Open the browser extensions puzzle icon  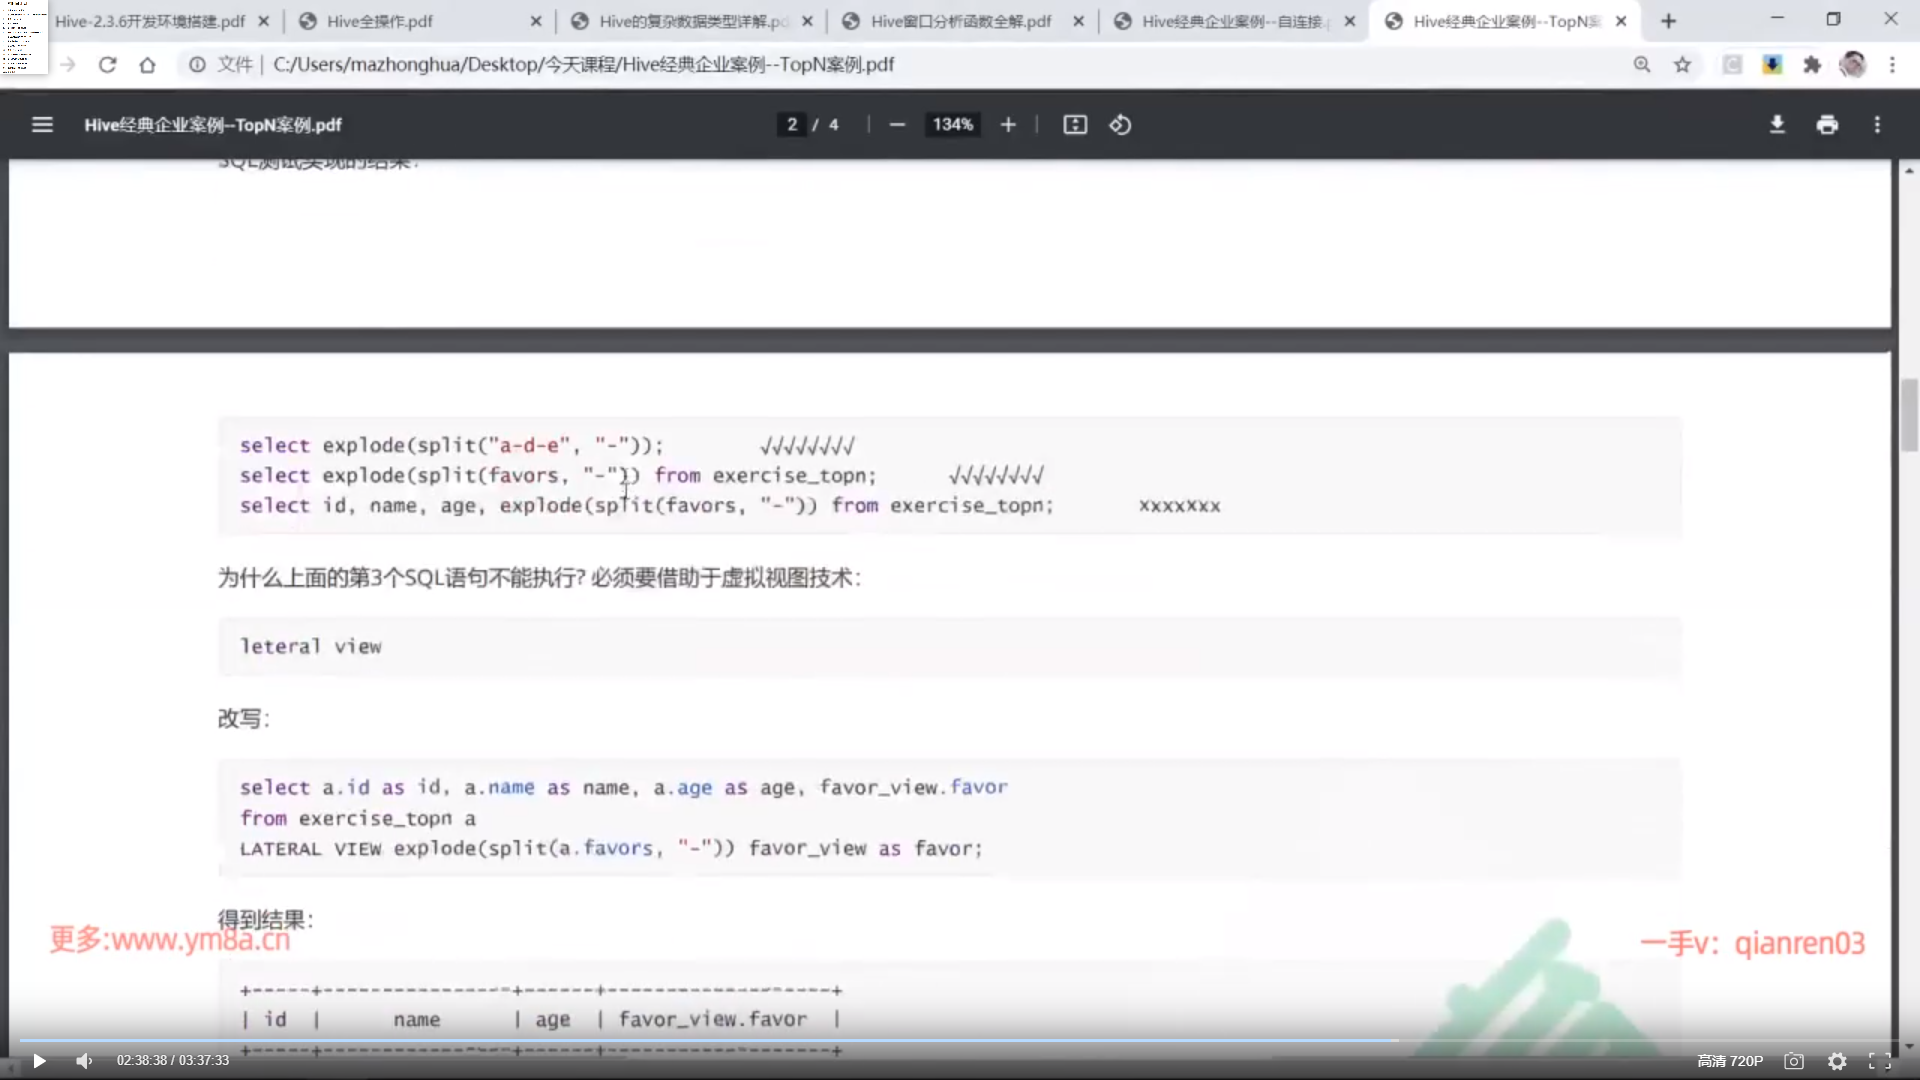point(1812,65)
